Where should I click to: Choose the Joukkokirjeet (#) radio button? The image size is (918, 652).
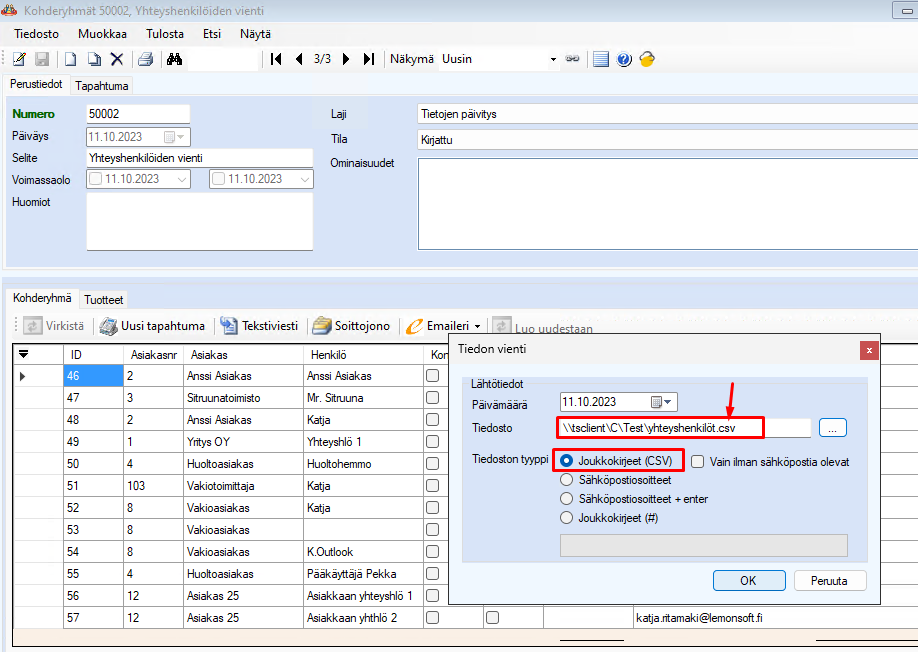568,518
